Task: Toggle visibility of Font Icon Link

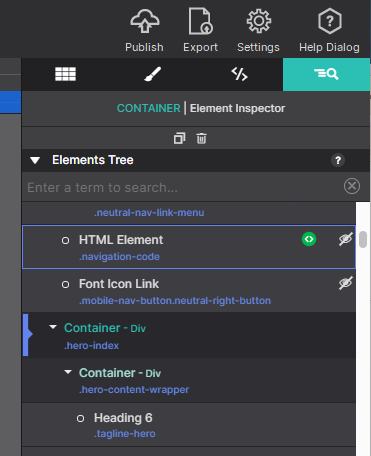Action: pyautogui.click(x=345, y=283)
